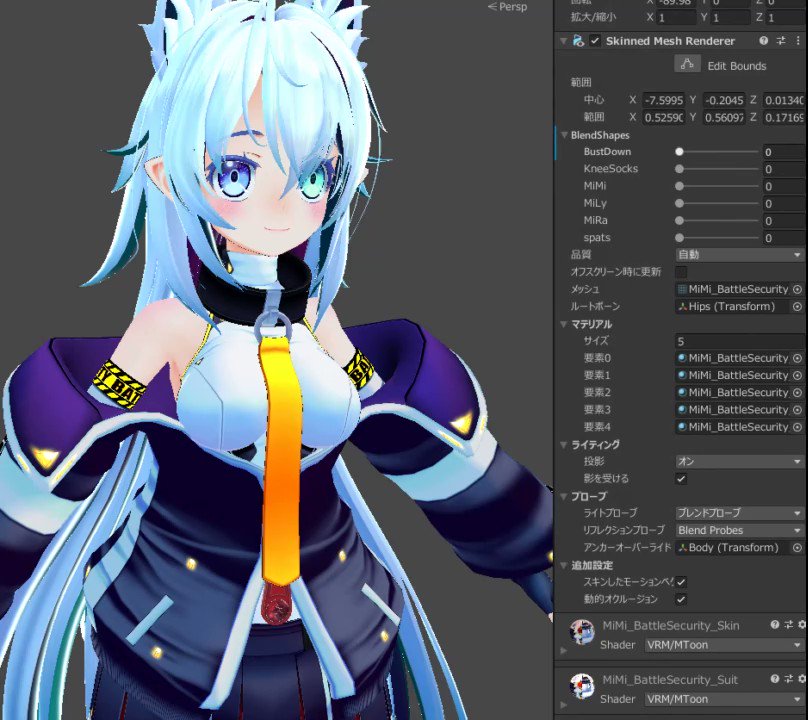Click the MiMi_BattleSecurity_Suit material preview thumbnail
The width and height of the screenshot is (808, 720).
click(x=582, y=686)
